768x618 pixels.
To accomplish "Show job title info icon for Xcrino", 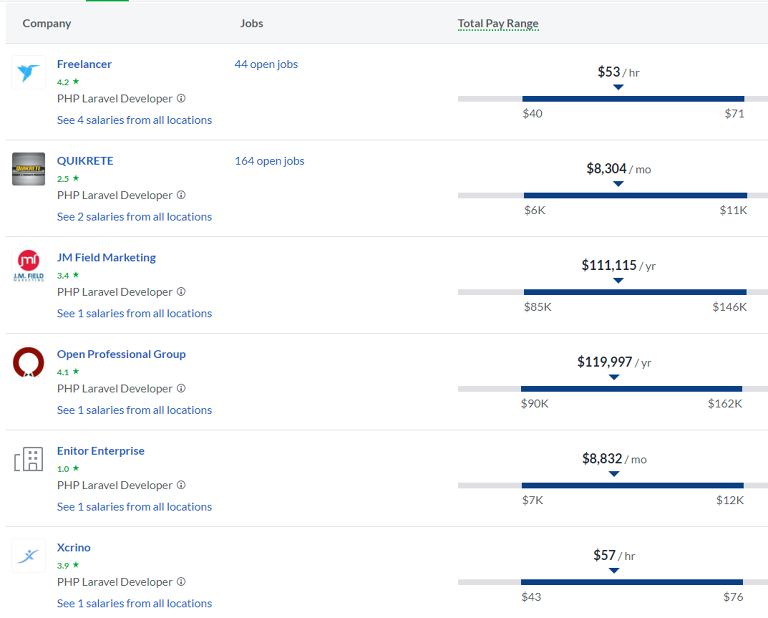I will pyautogui.click(x=181, y=582).
